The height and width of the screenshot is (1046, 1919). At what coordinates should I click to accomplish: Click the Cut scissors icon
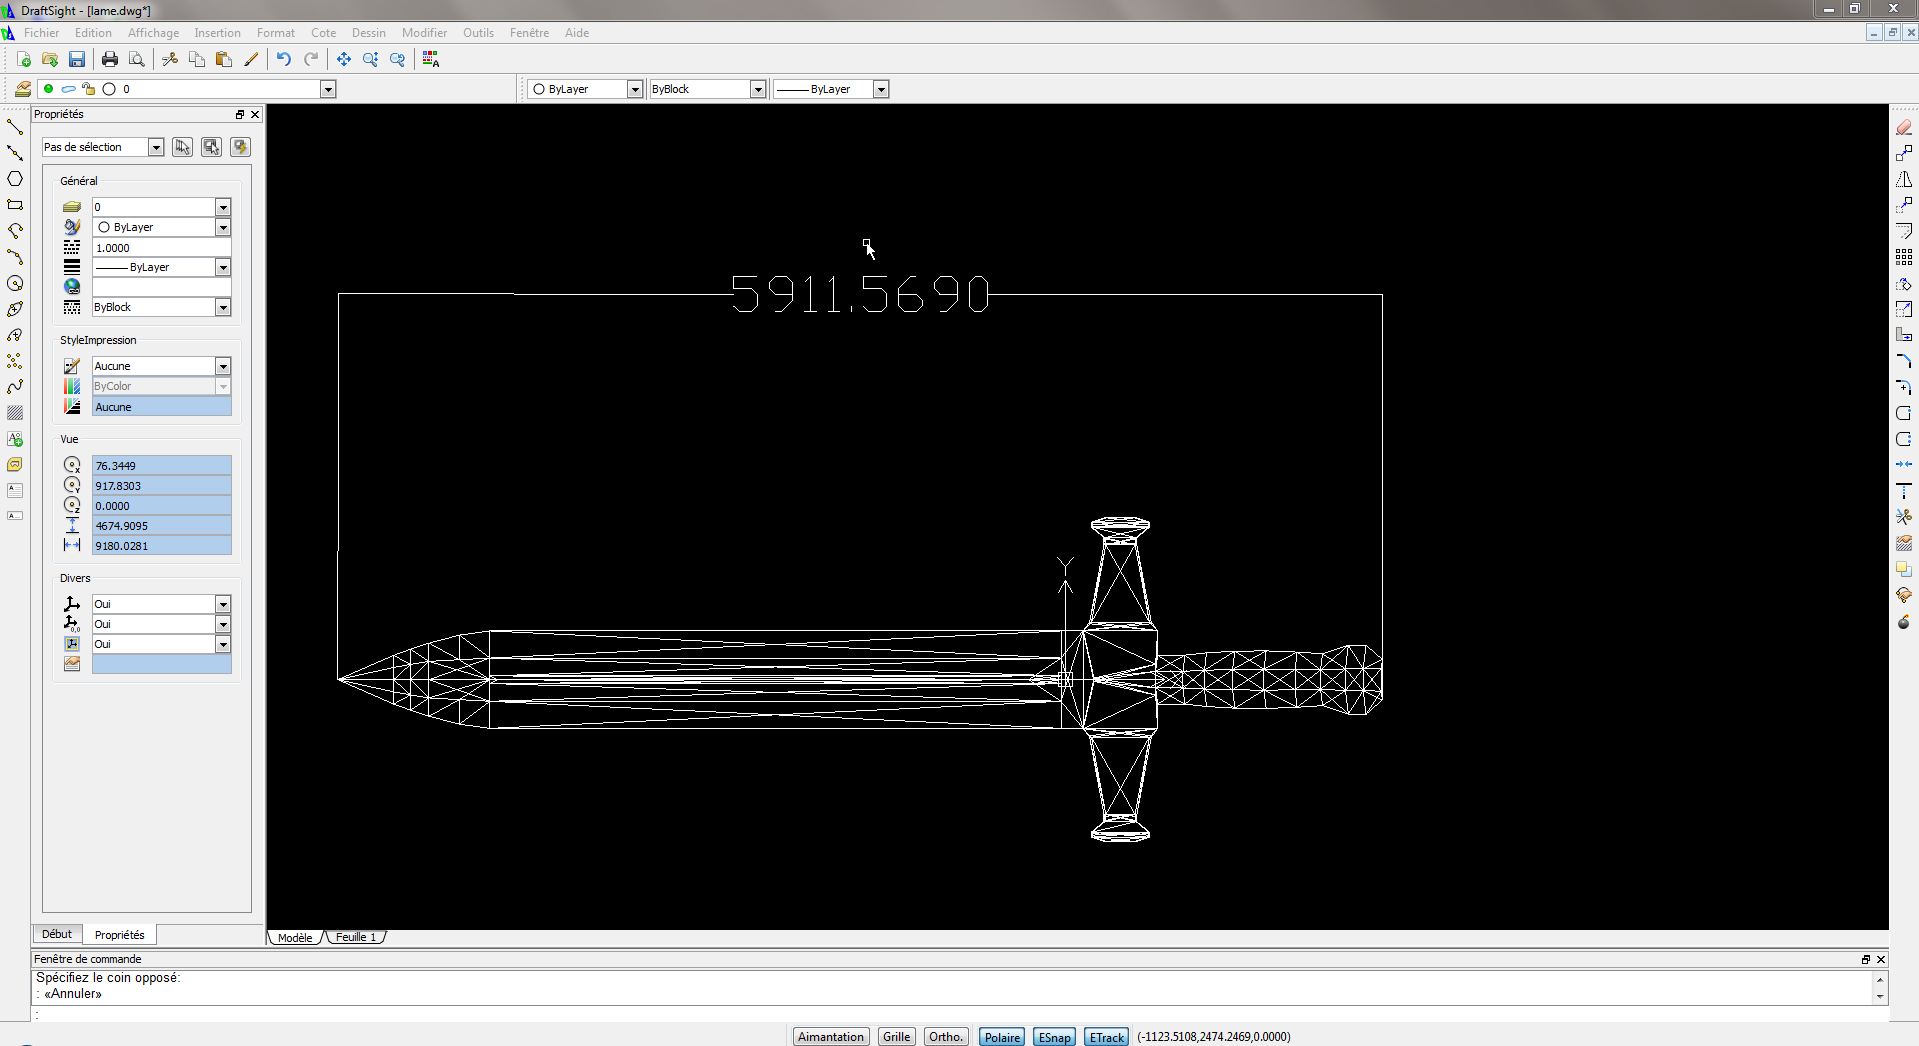click(170, 60)
